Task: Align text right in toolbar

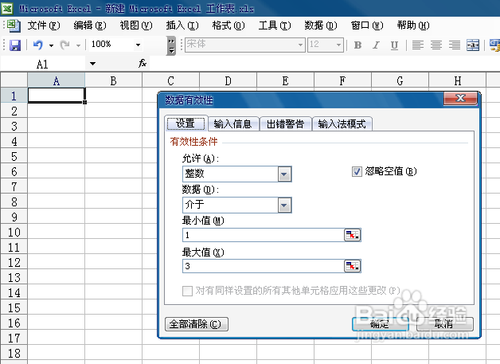Action: point(454,45)
